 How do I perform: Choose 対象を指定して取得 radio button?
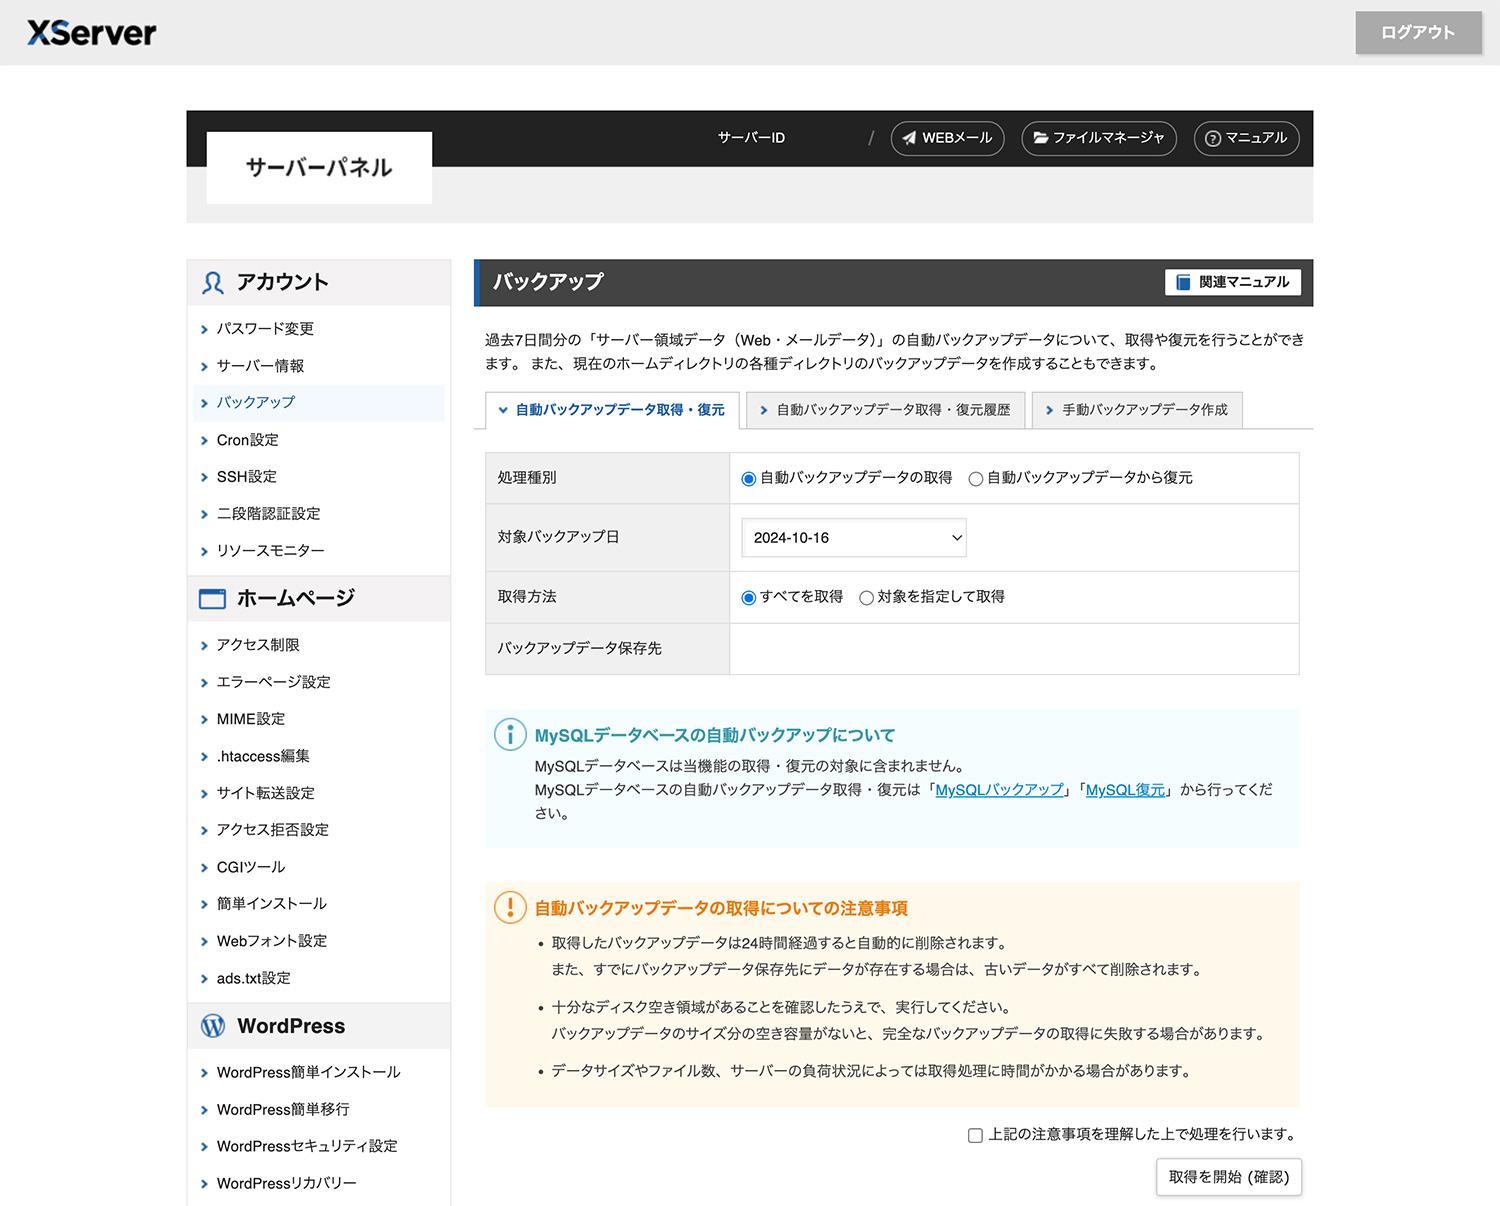click(x=866, y=598)
